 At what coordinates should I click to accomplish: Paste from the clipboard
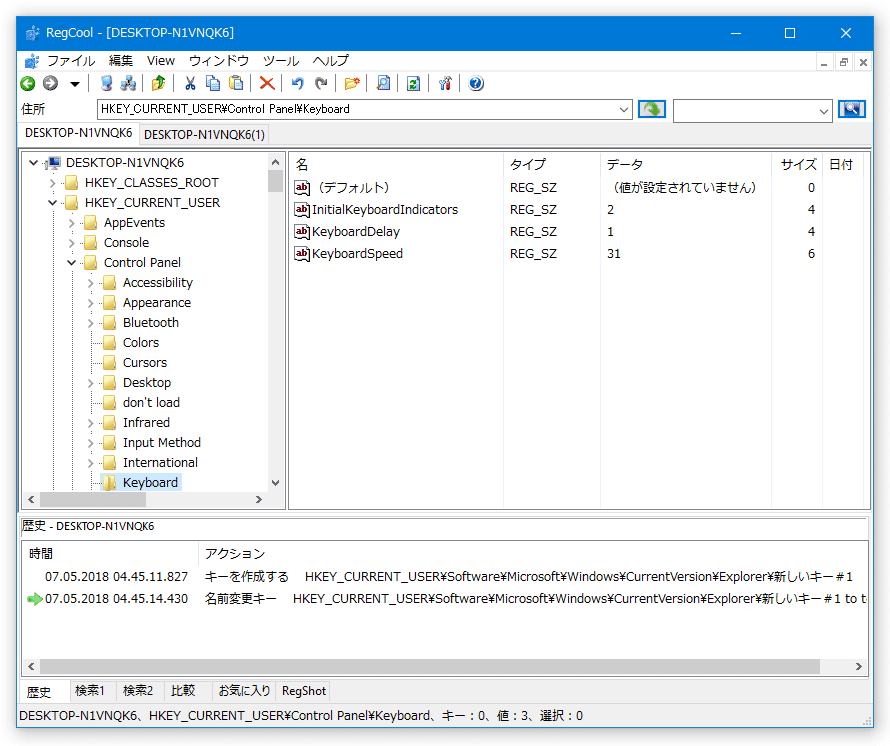tap(236, 84)
